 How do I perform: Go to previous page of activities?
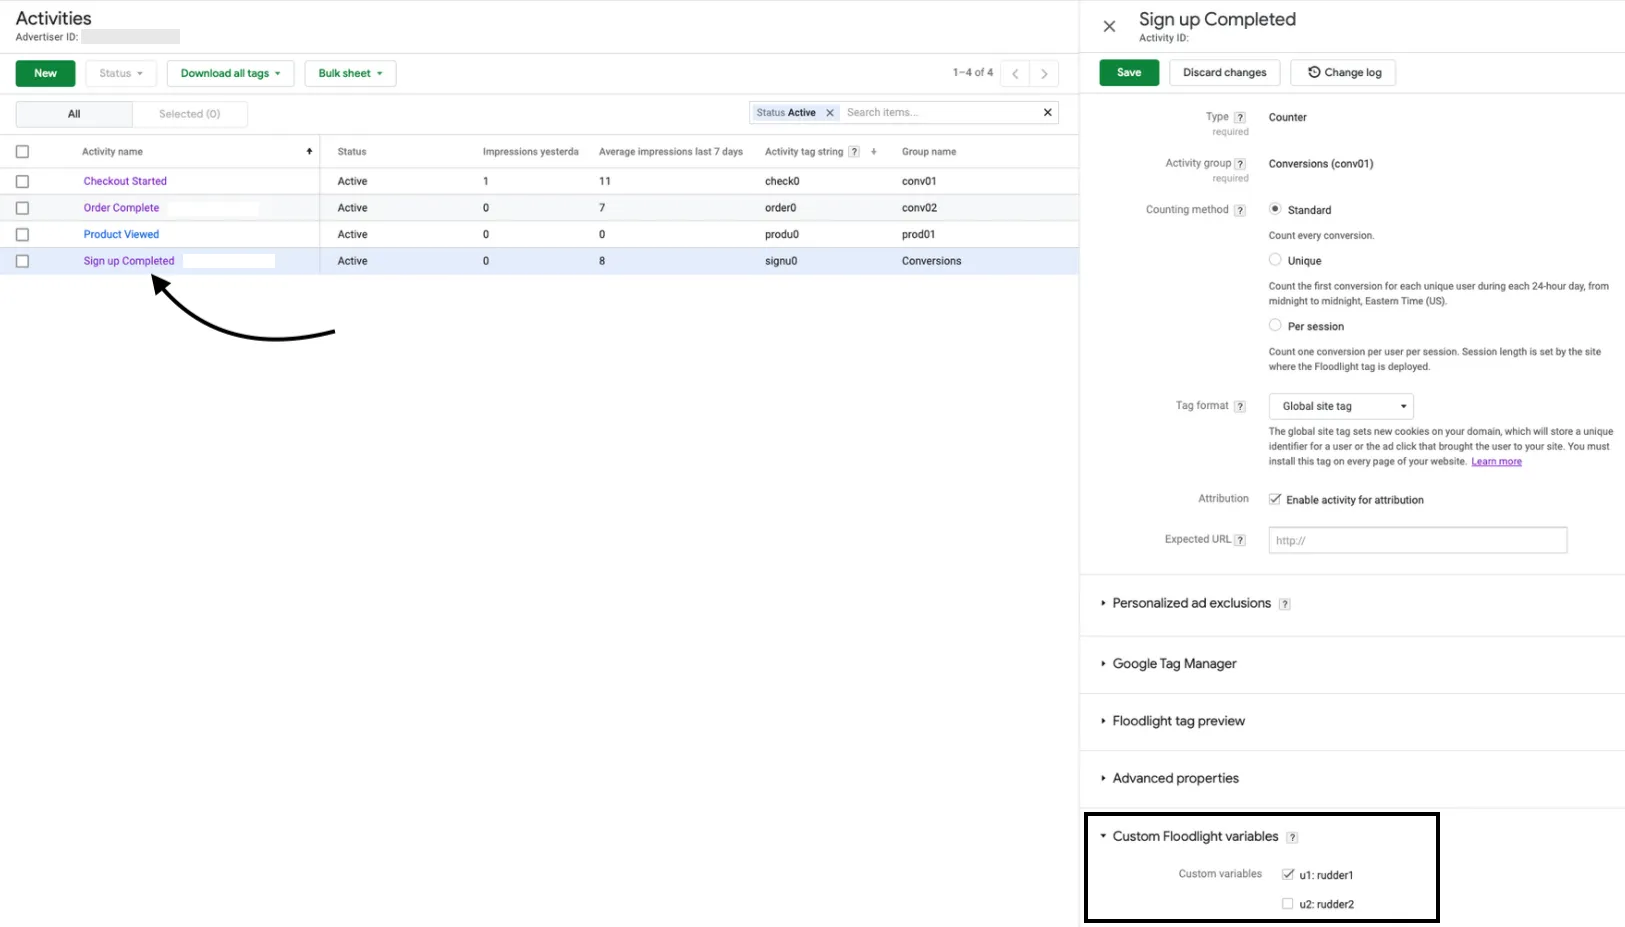[x=1015, y=73]
